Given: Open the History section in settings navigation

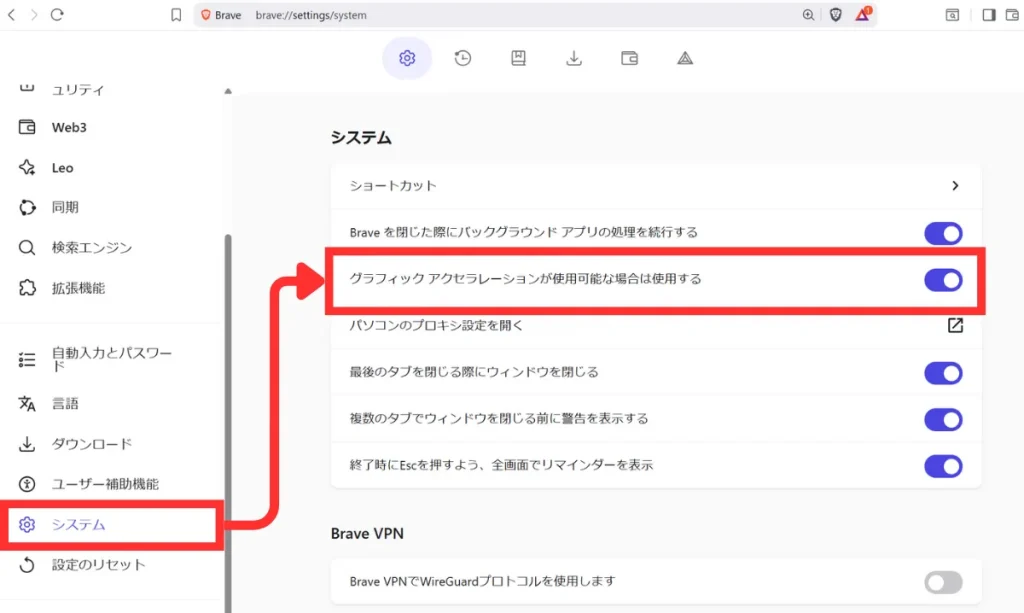Looking at the screenshot, I should (462, 58).
